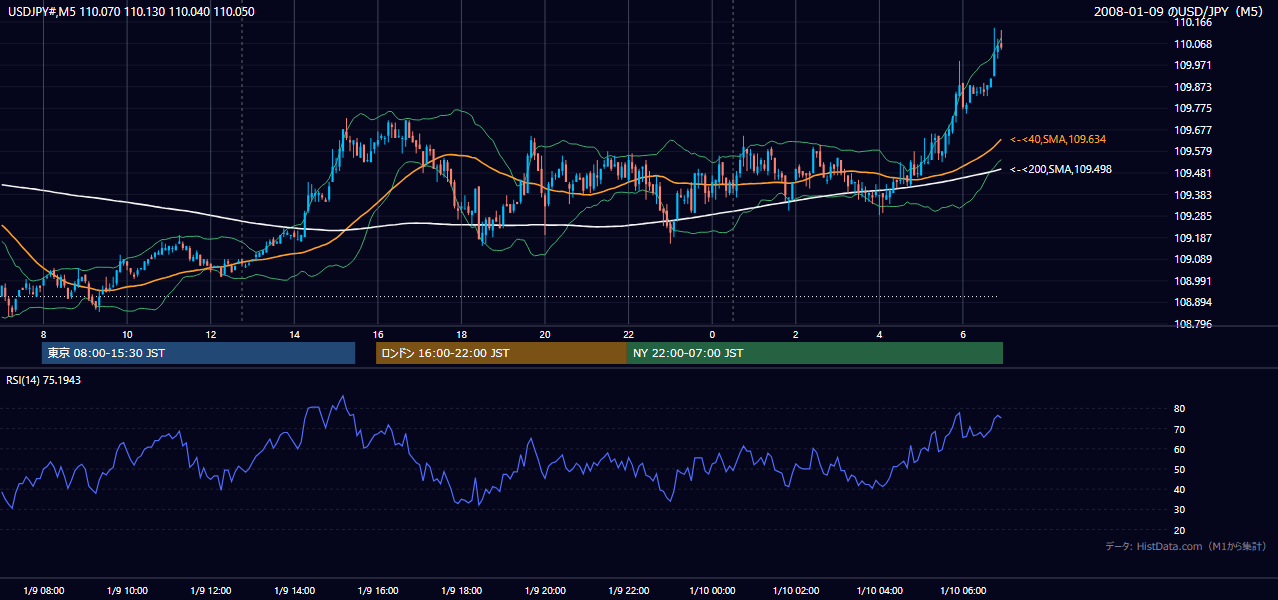This screenshot has width=1278, height=600.
Task: Click the RSI 80 level label
Action: (x=1180, y=409)
